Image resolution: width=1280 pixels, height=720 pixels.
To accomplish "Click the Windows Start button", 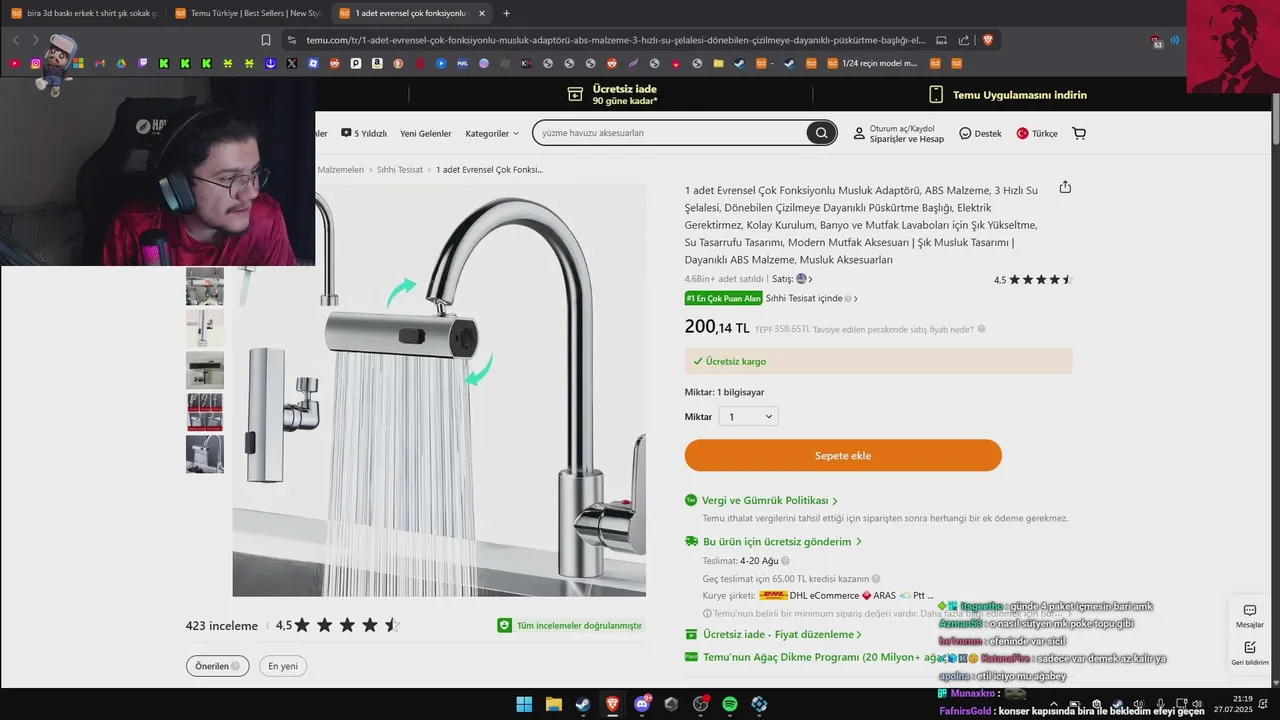I will point(524,704).
